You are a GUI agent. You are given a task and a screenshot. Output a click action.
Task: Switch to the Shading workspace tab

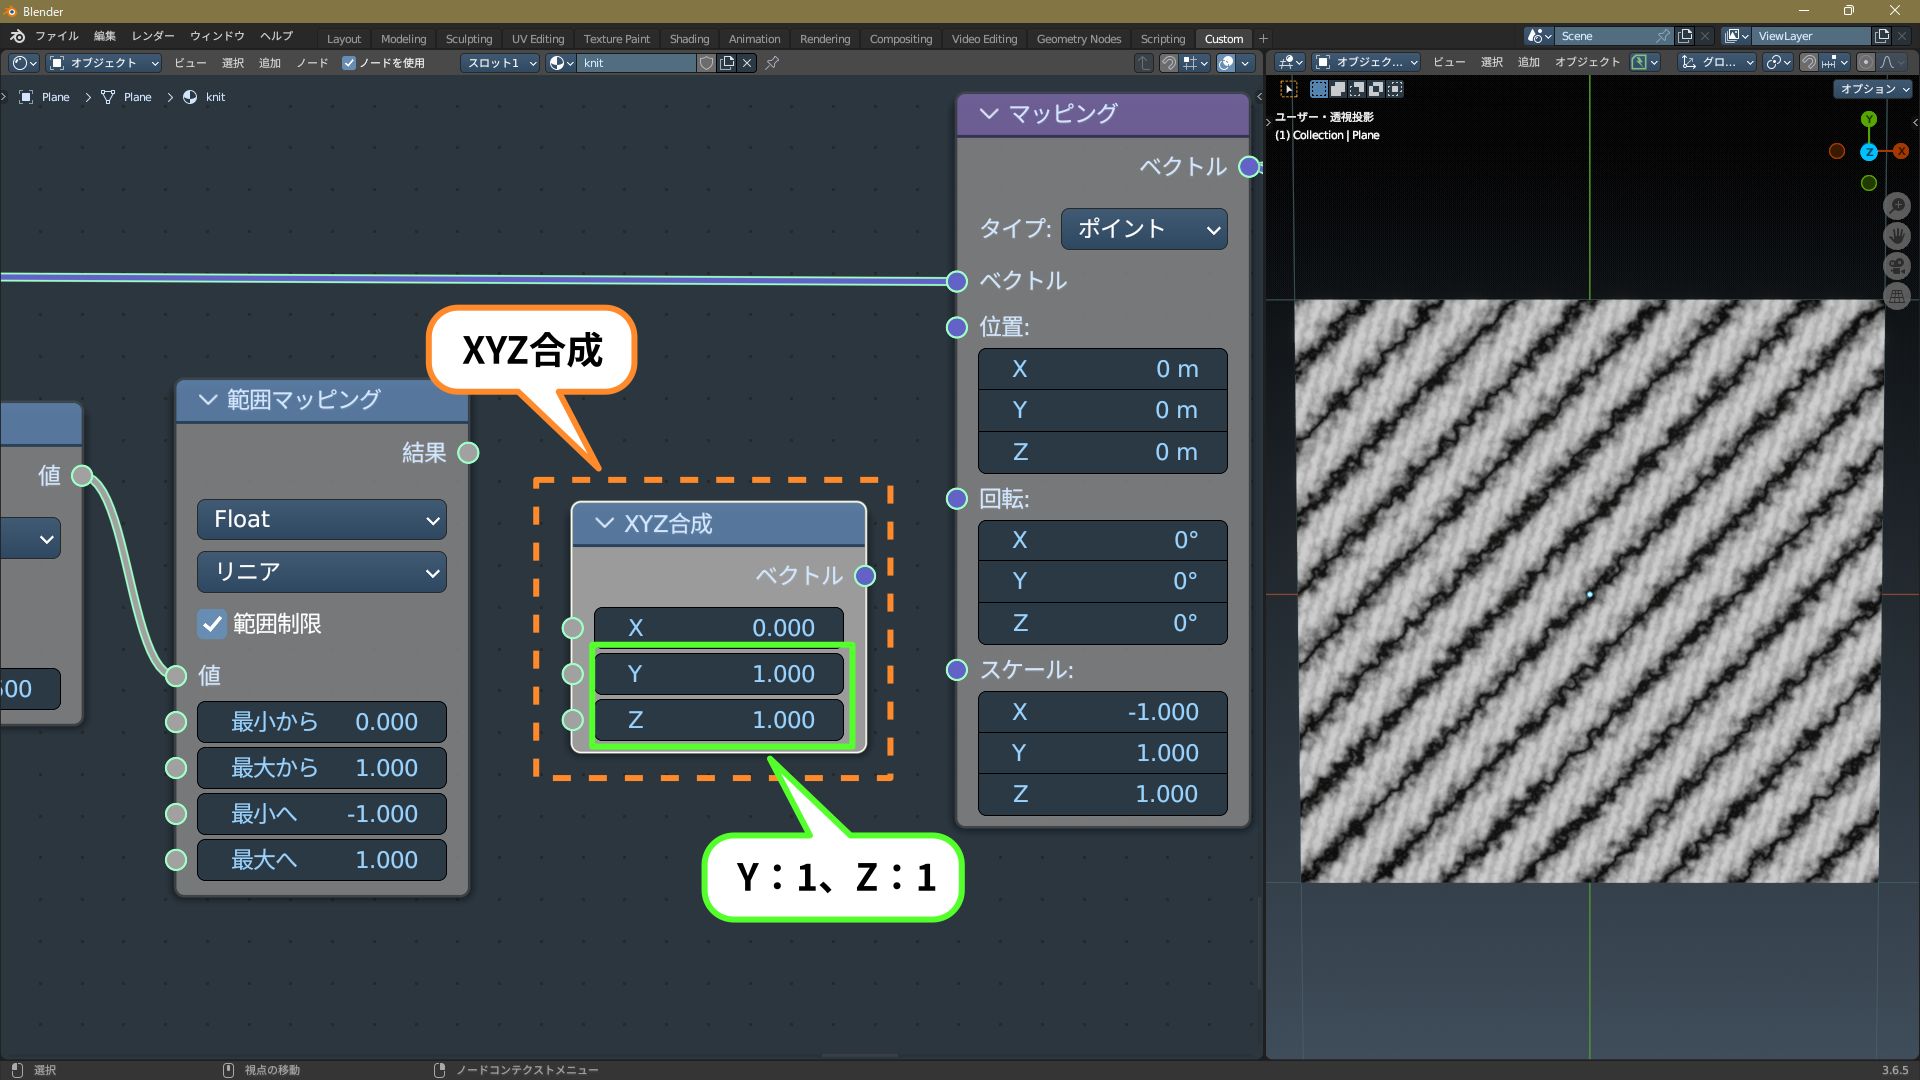point(688,39)
